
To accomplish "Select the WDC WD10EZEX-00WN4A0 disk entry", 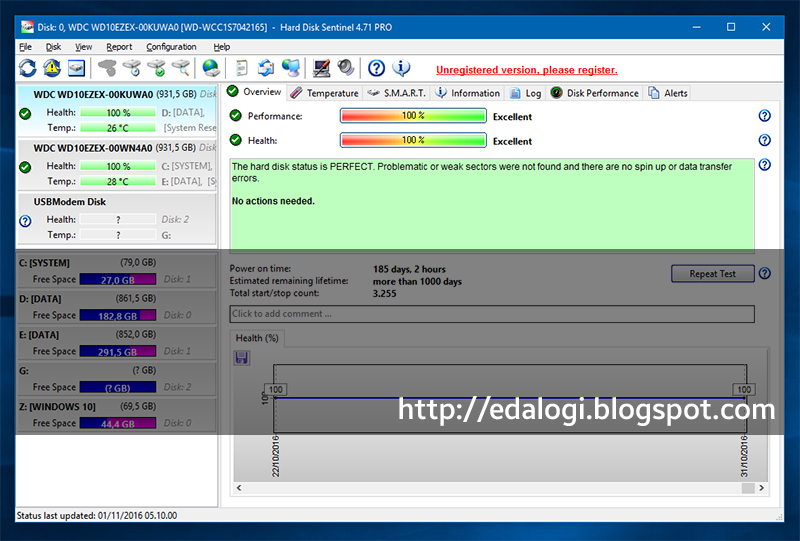I will [117, 165].
